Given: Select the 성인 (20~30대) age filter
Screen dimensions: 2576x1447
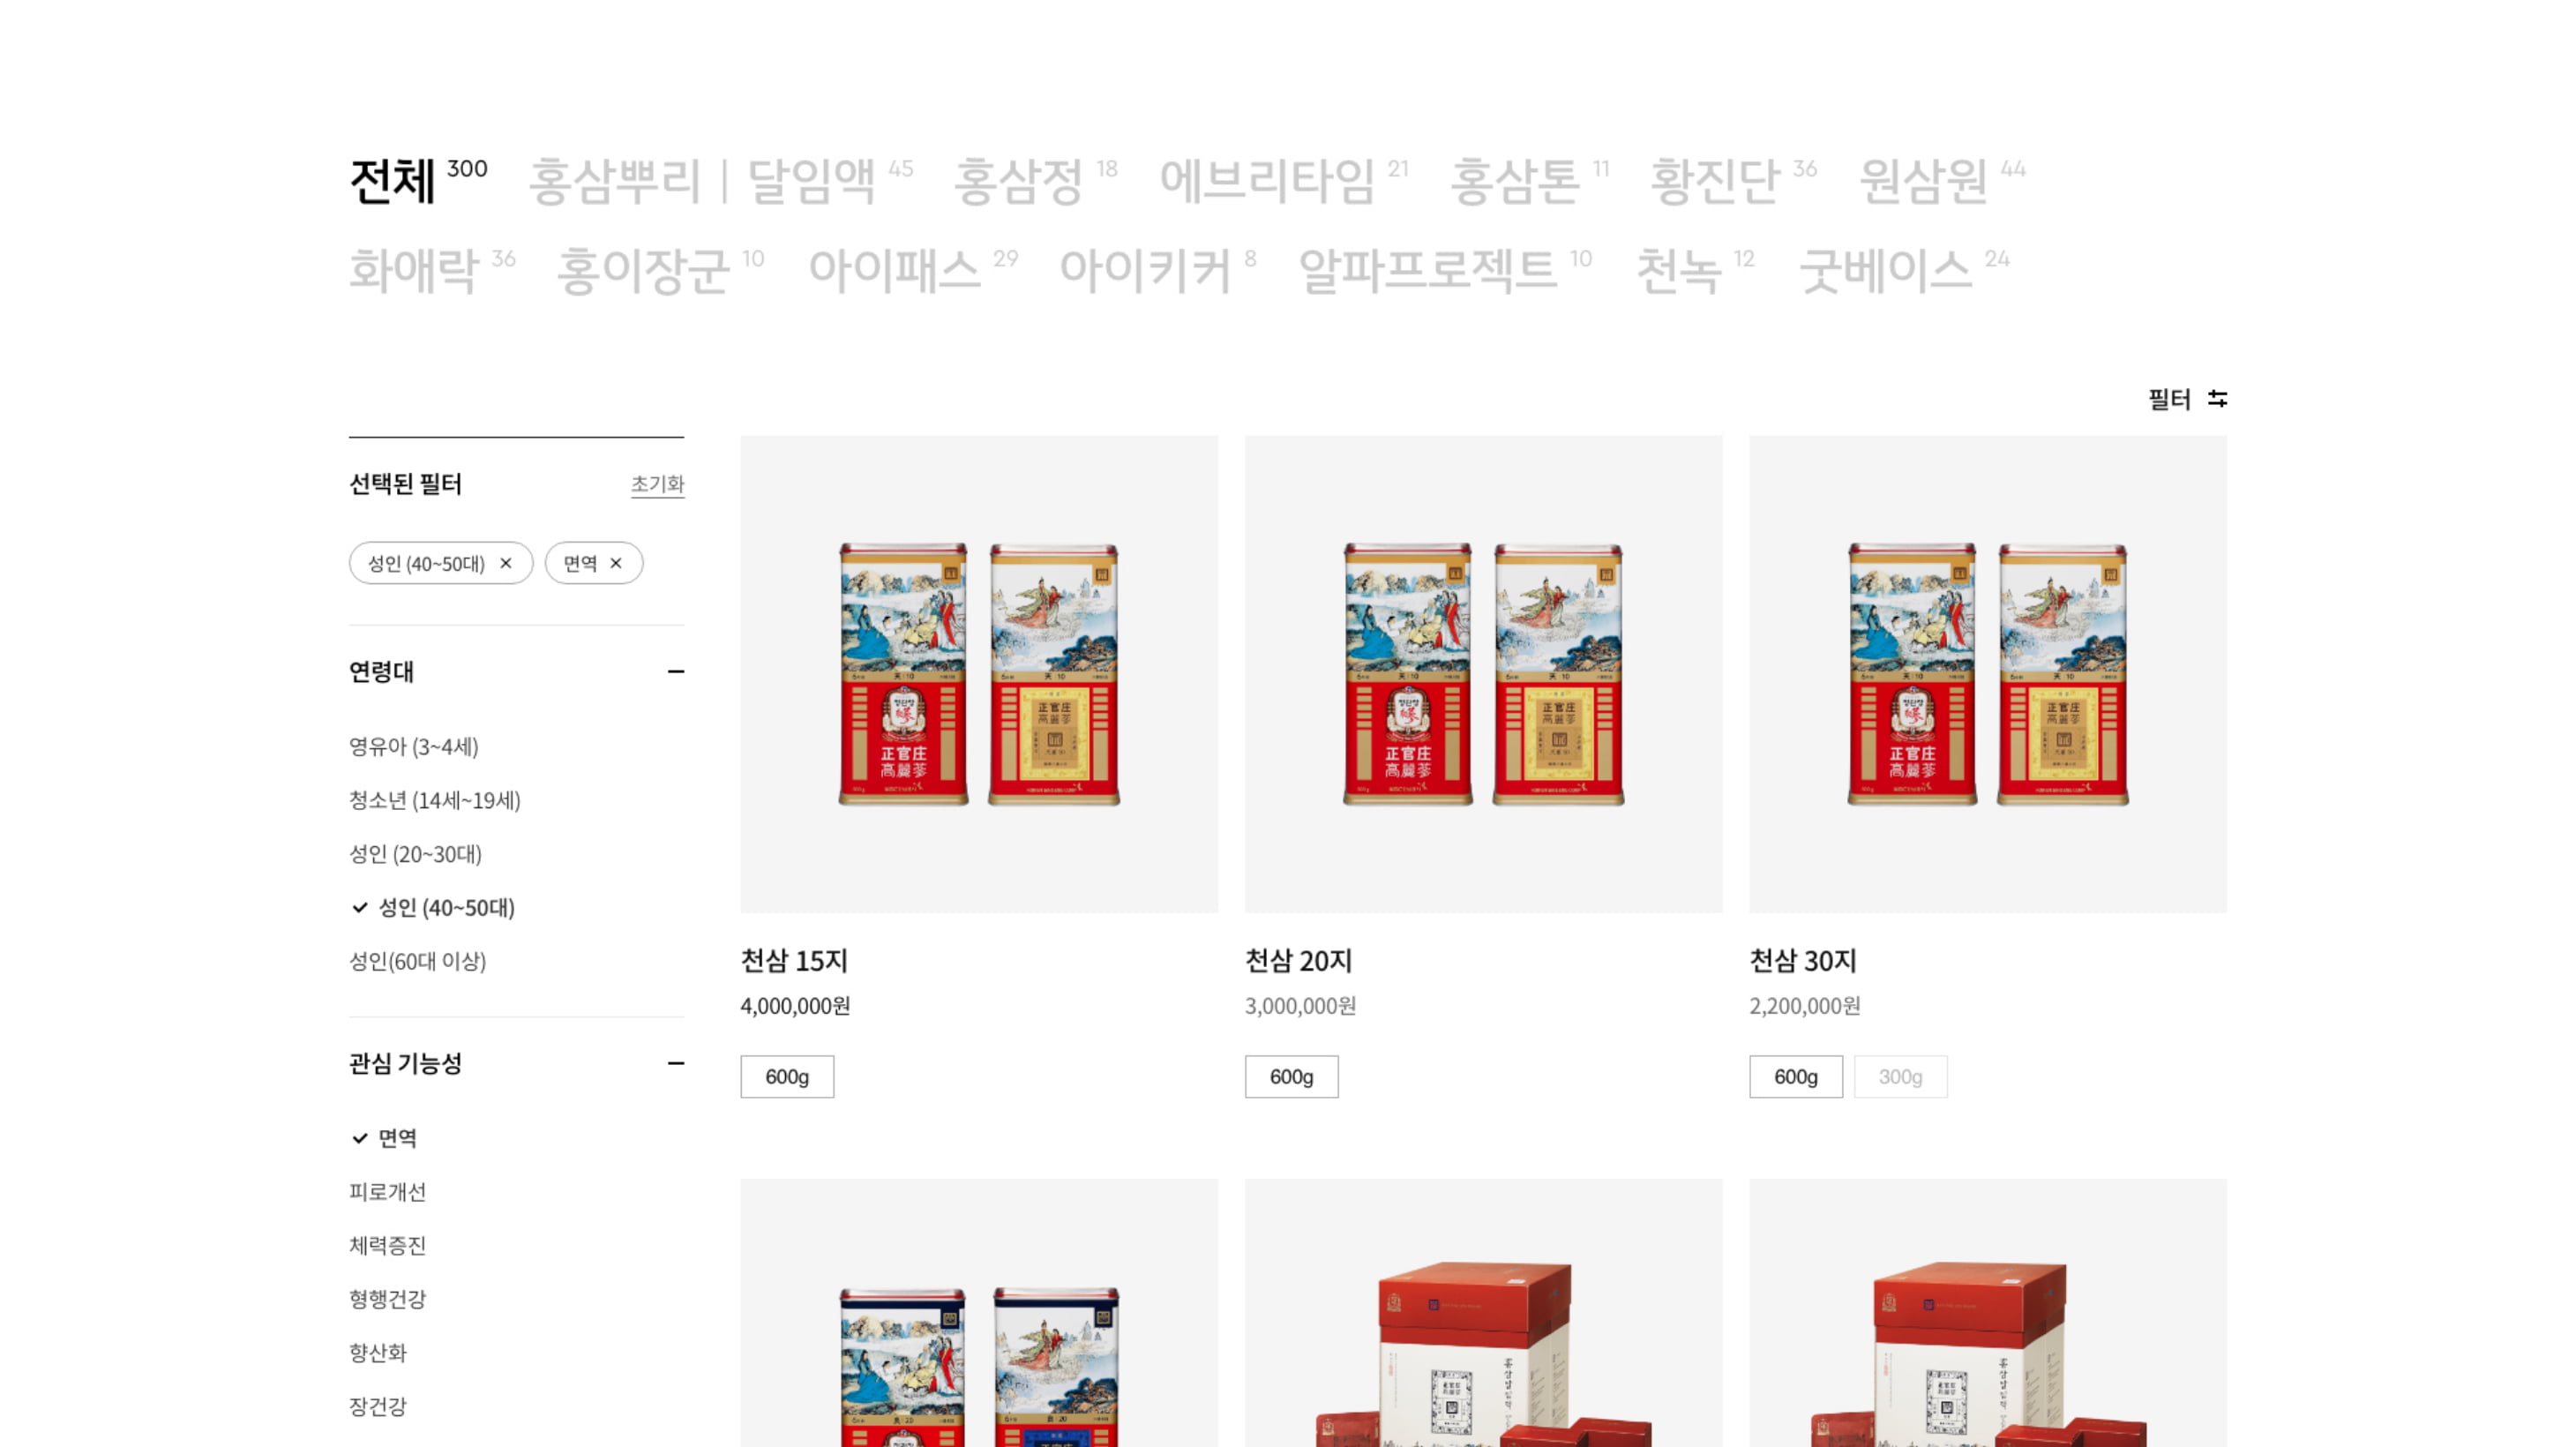Looking at the screenshot, I should [x=415, y=854].
